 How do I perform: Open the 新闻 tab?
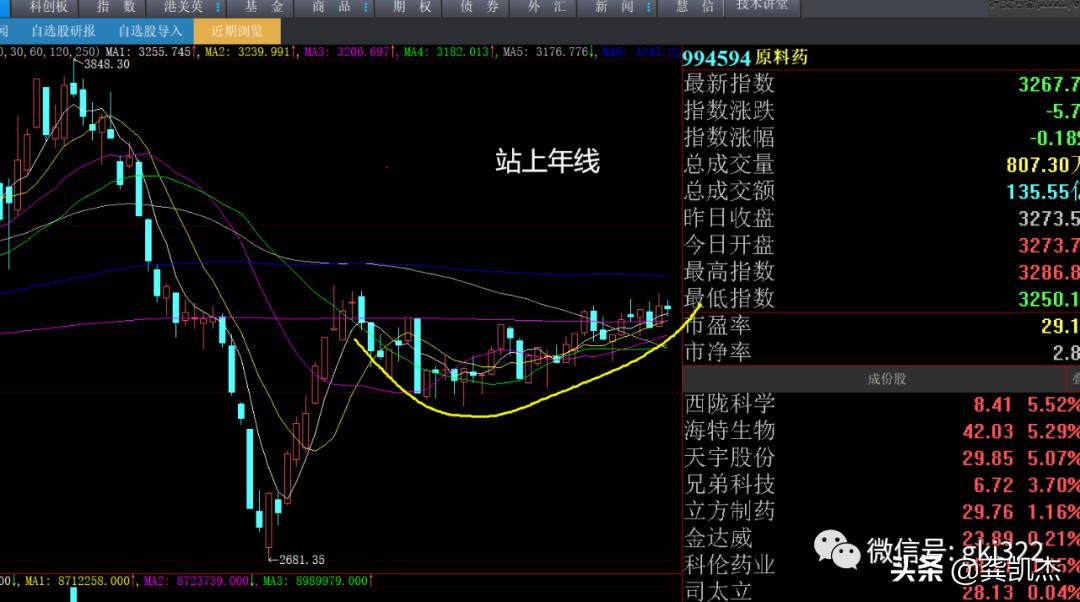pyautogui.click(x=614, y=7)
